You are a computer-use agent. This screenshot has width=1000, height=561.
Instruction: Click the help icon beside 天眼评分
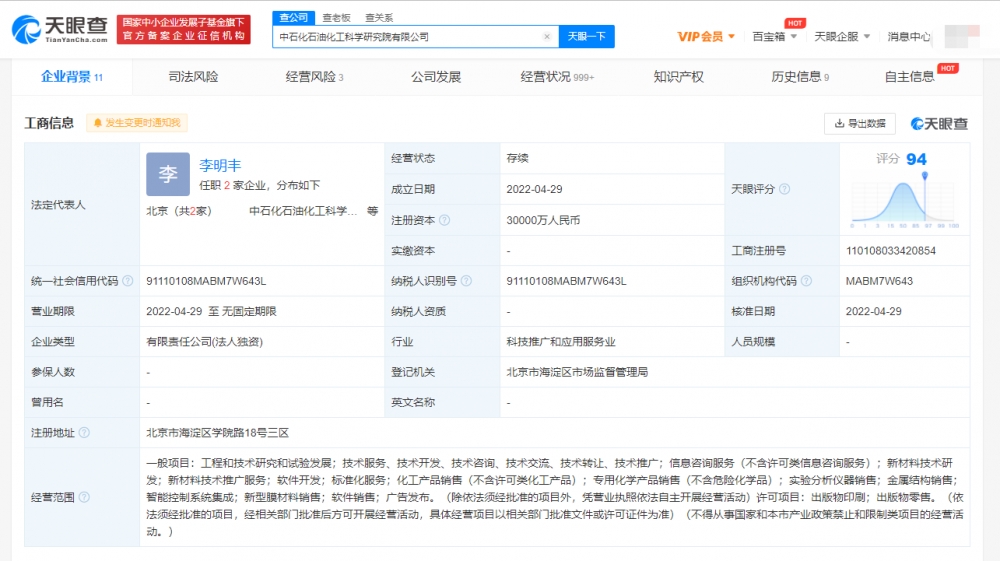point(784,189)
